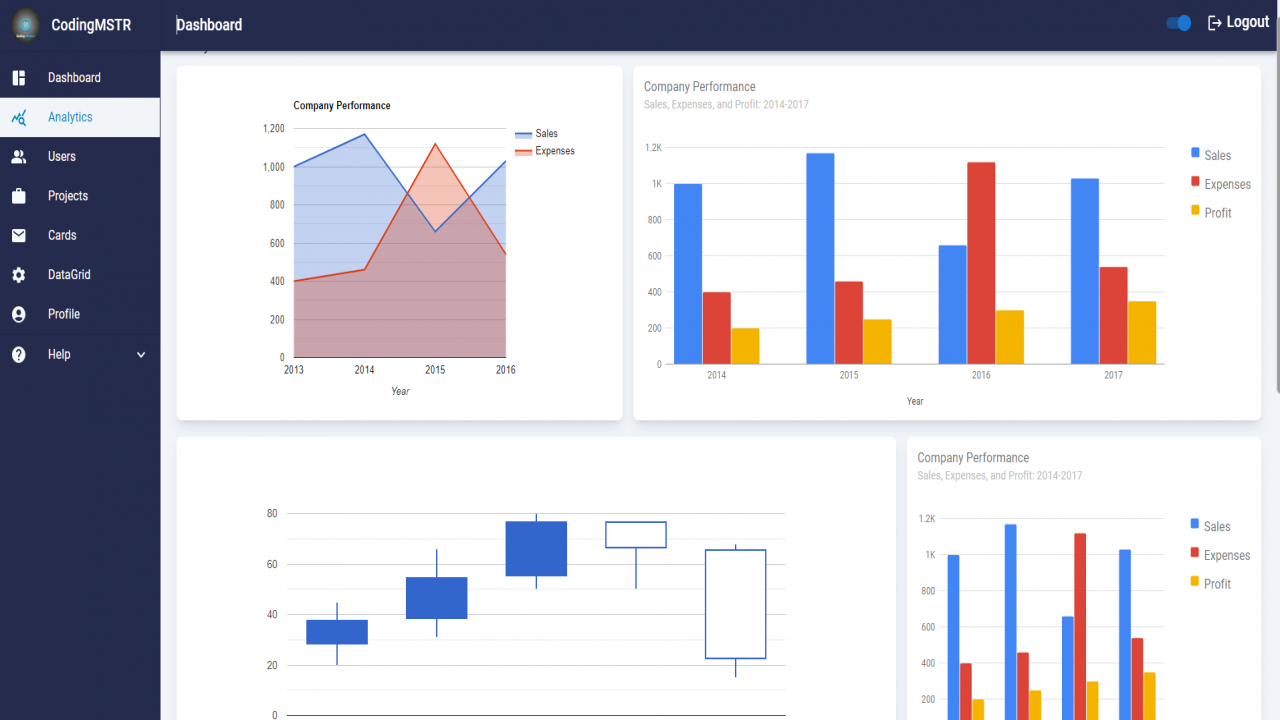This screenshot has width=1280, height=720.
Task: Toggle the theme switch in header
Action: coord(1179,23)
